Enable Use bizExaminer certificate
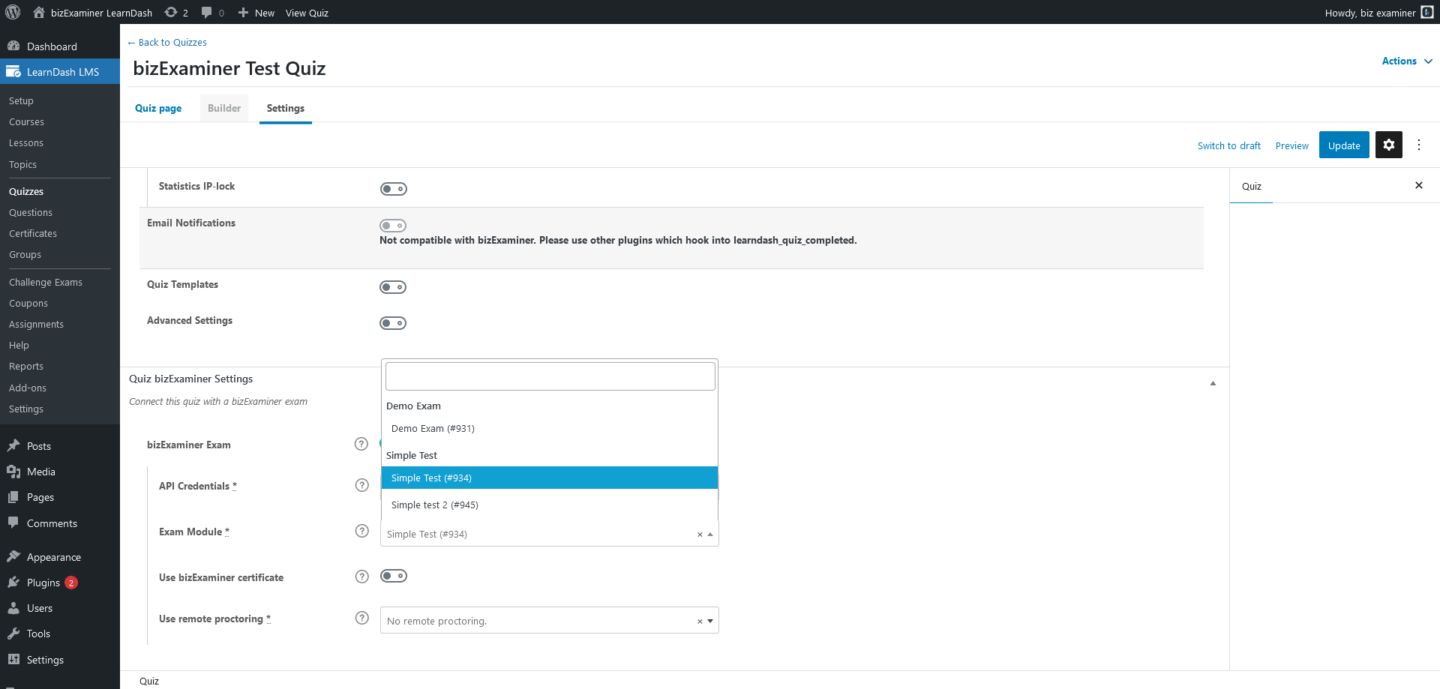Image resolution: width=1440 pixels, height=689 pixels. [393, 576]
